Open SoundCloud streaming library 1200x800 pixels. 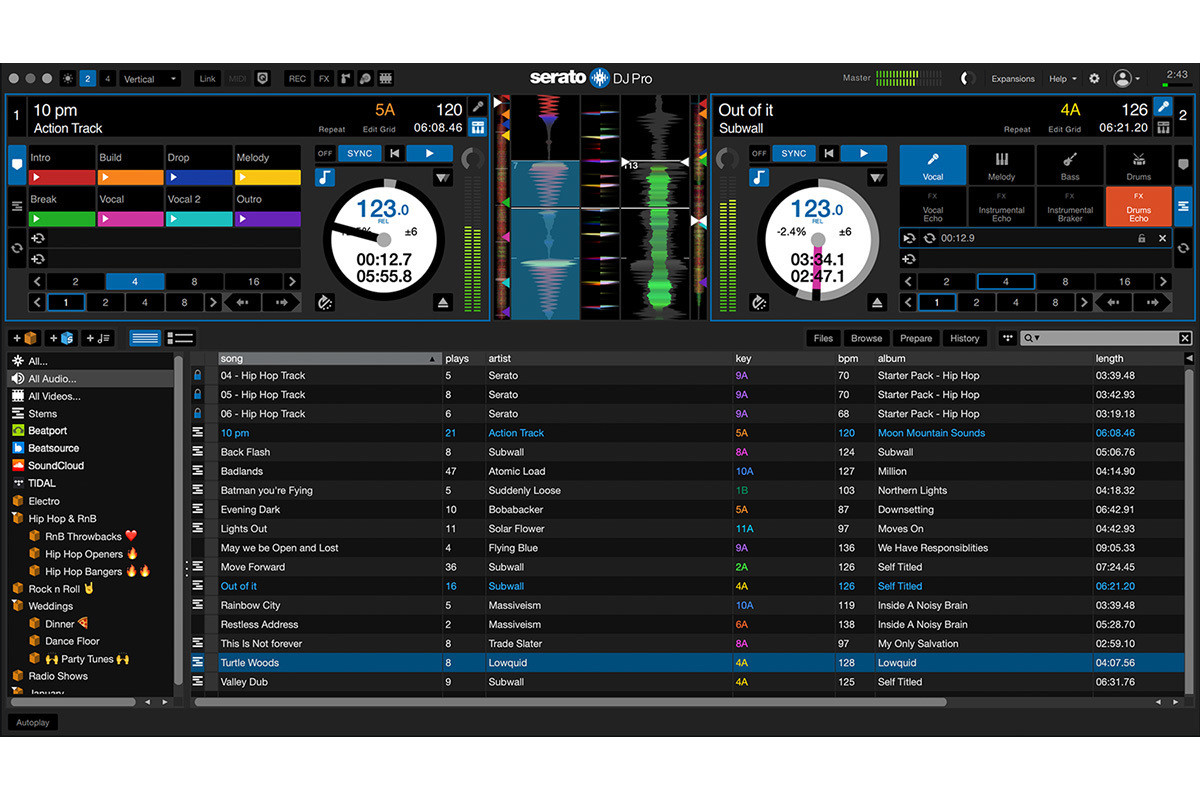[56, 466]
